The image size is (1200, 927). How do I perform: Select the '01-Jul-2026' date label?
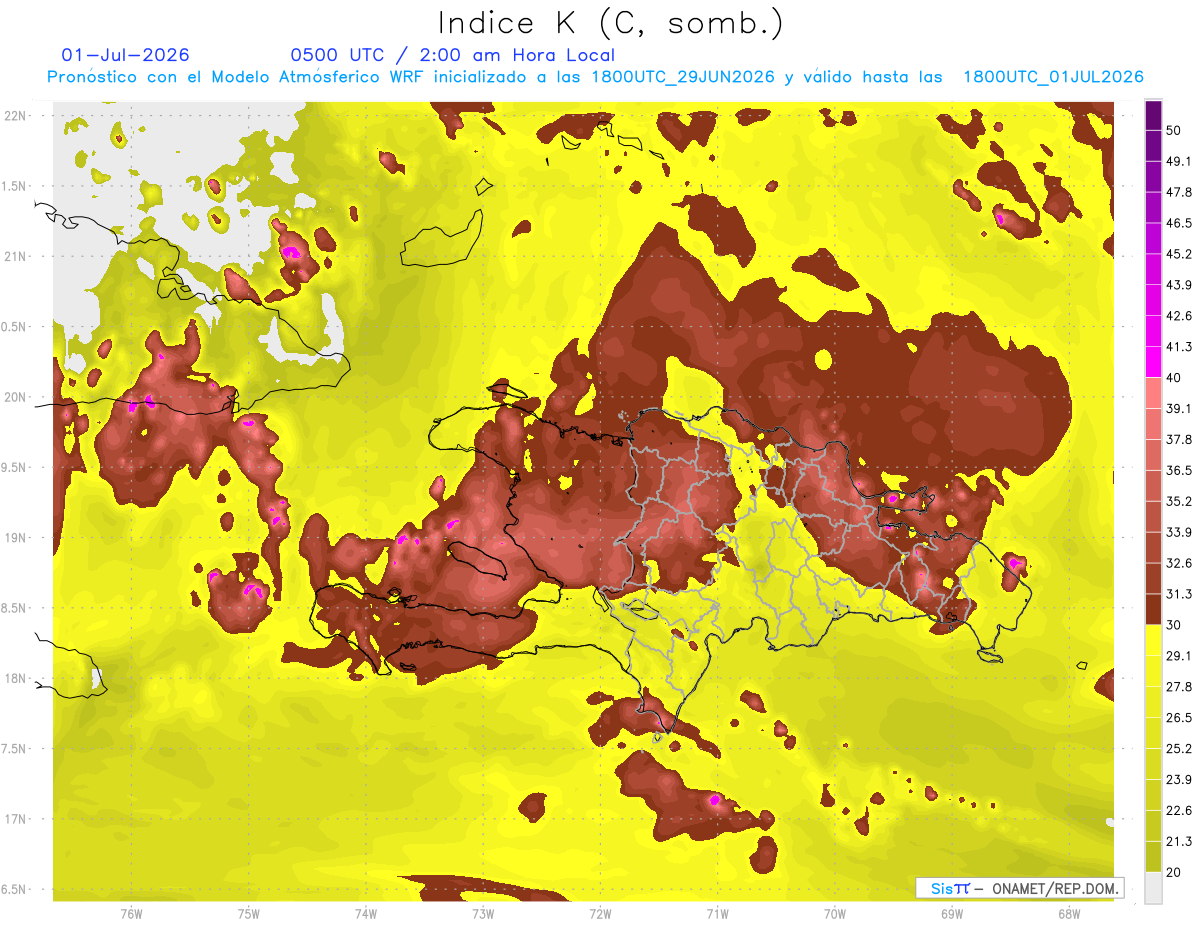click(x=126, y=55)
